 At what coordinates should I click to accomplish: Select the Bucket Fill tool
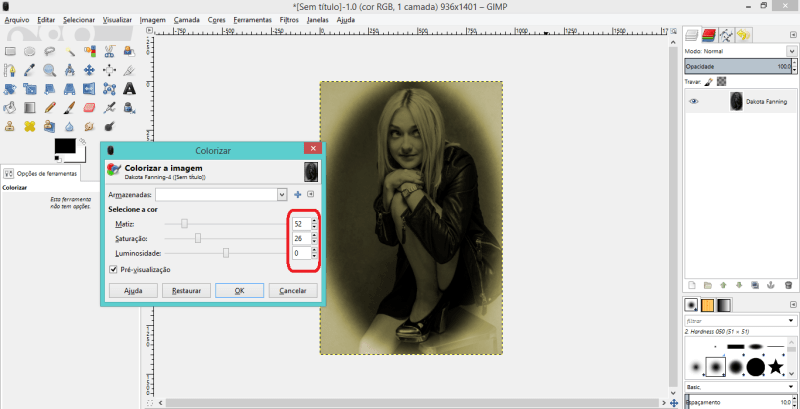click(x=10, y=107)
